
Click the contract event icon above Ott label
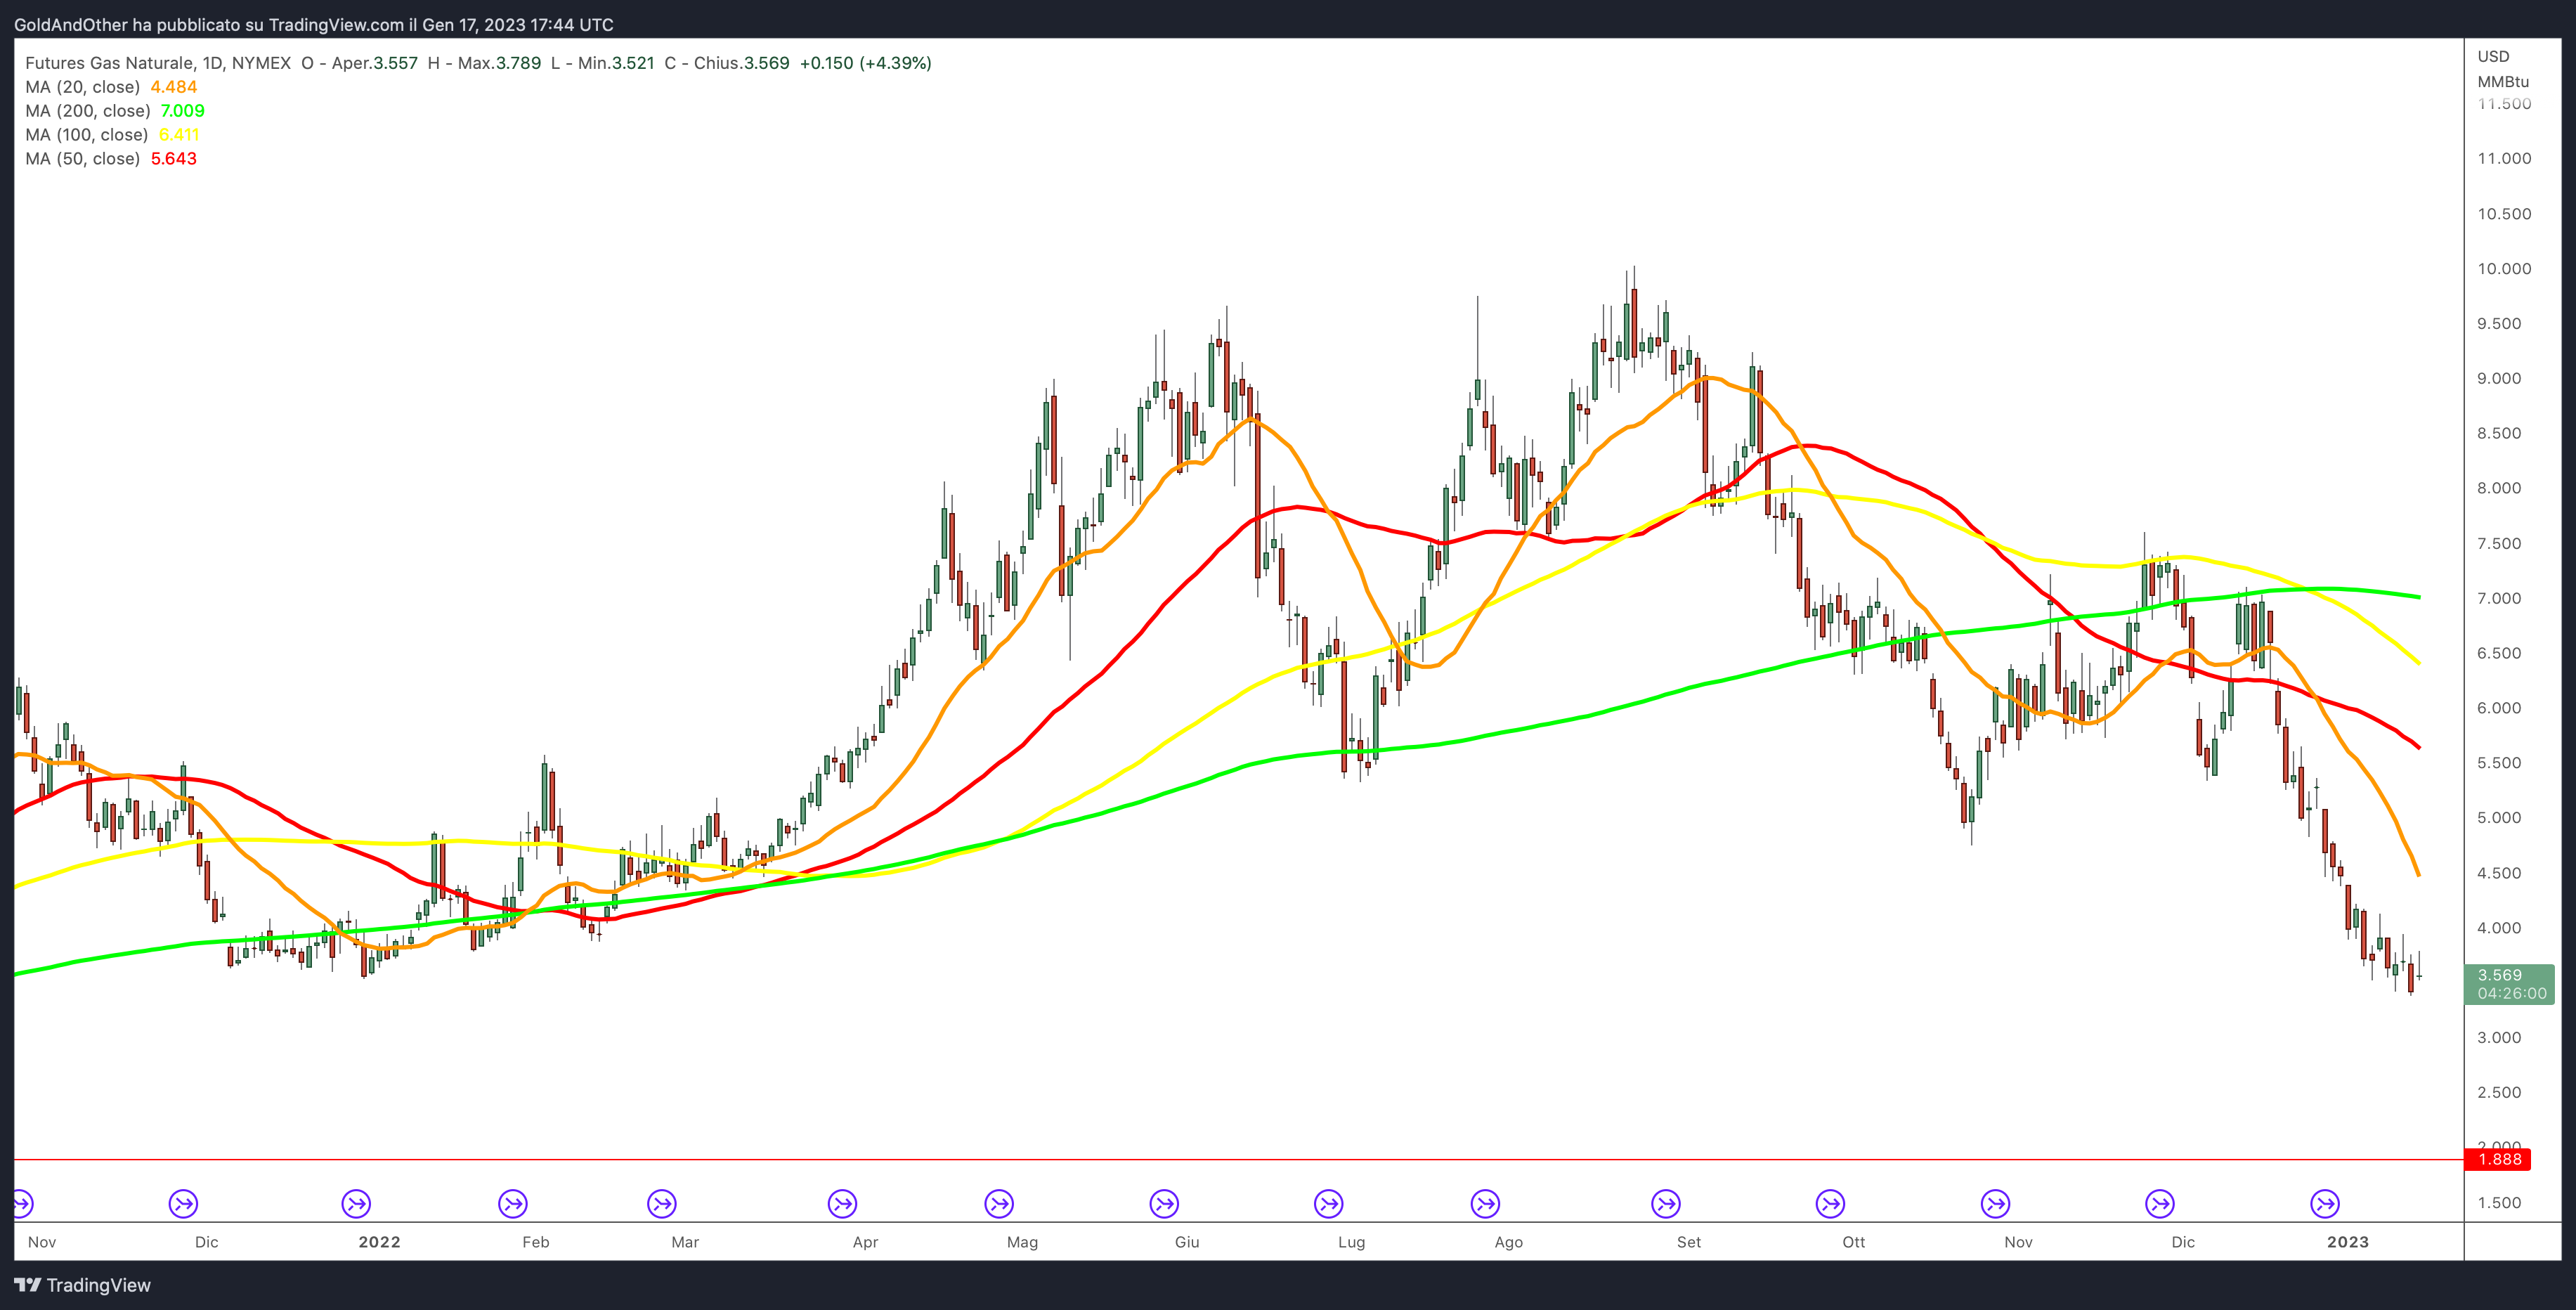[1831, 1203]
